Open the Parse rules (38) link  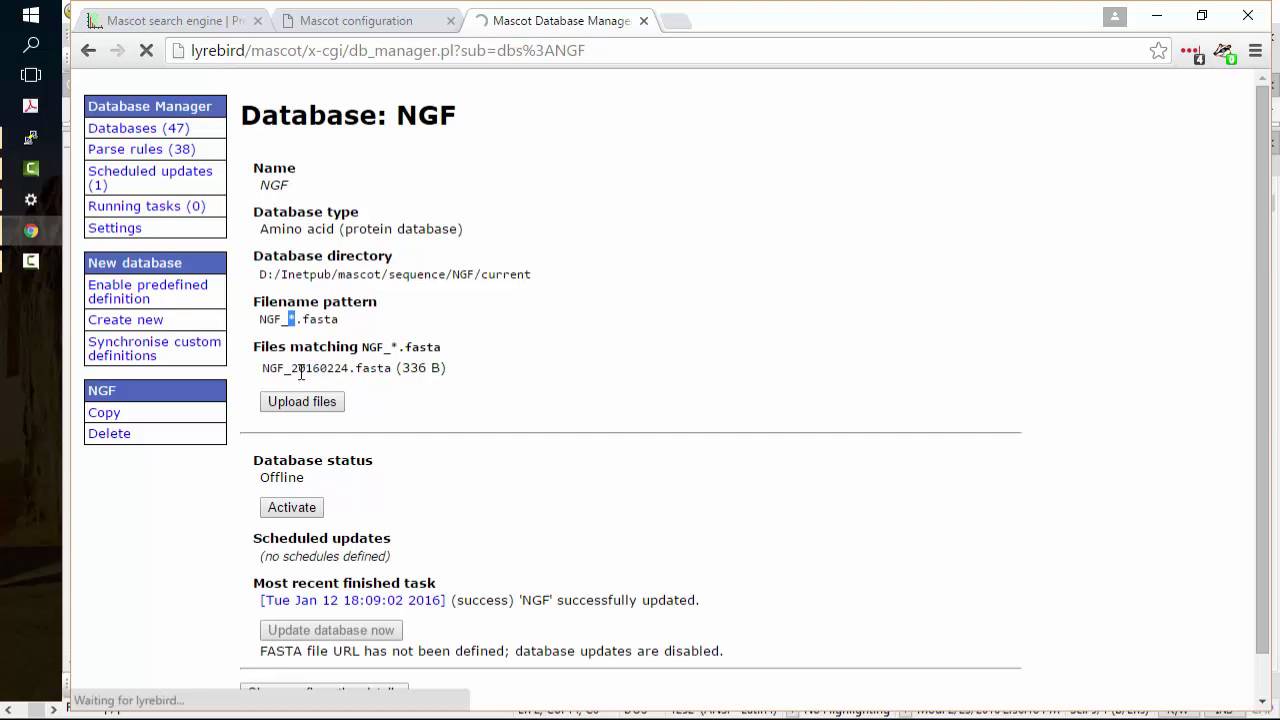point(141,149)
